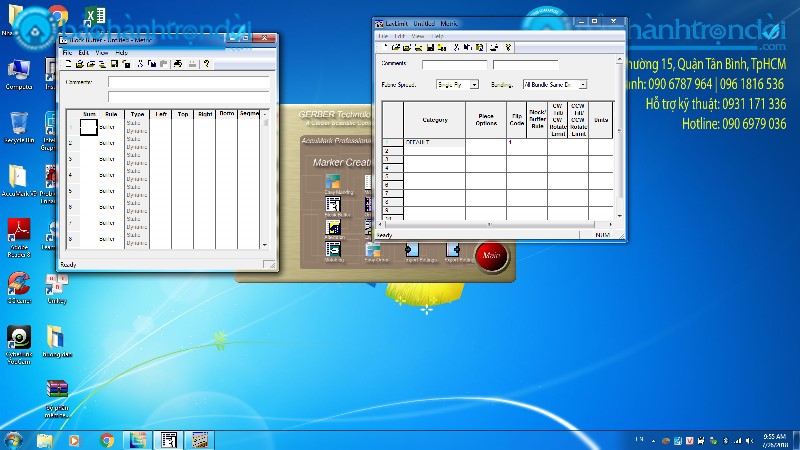Open Recycle Bin desktop icon
The width and height of the screenshot is (800, 450).
click(19, 127)
